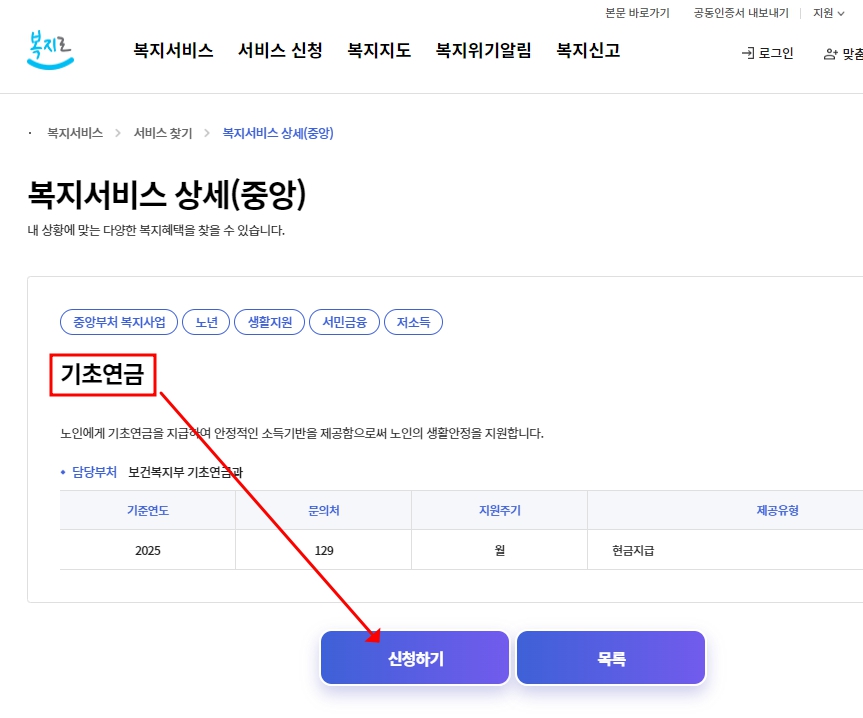Open the 복지위기알림 menu
The image size is (863, 718).
coord(483,50)
